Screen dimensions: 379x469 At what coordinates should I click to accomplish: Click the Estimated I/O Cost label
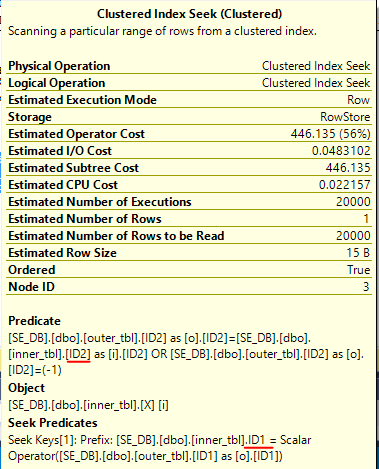click(60, 151)
